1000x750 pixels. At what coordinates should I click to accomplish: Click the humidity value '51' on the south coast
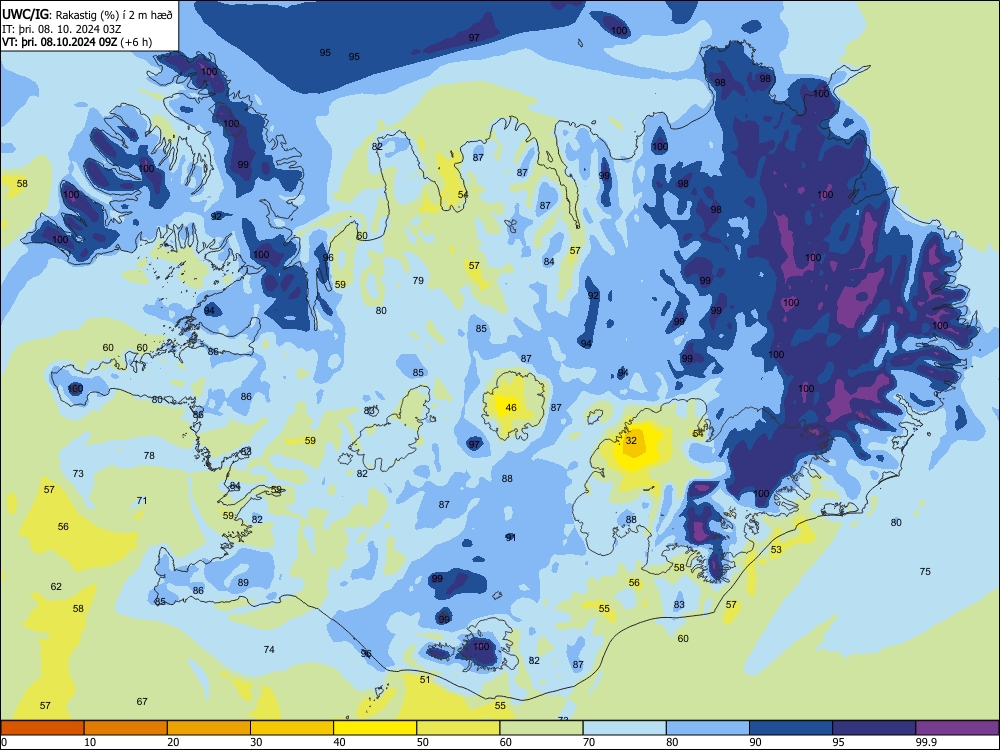pos(425,680)
